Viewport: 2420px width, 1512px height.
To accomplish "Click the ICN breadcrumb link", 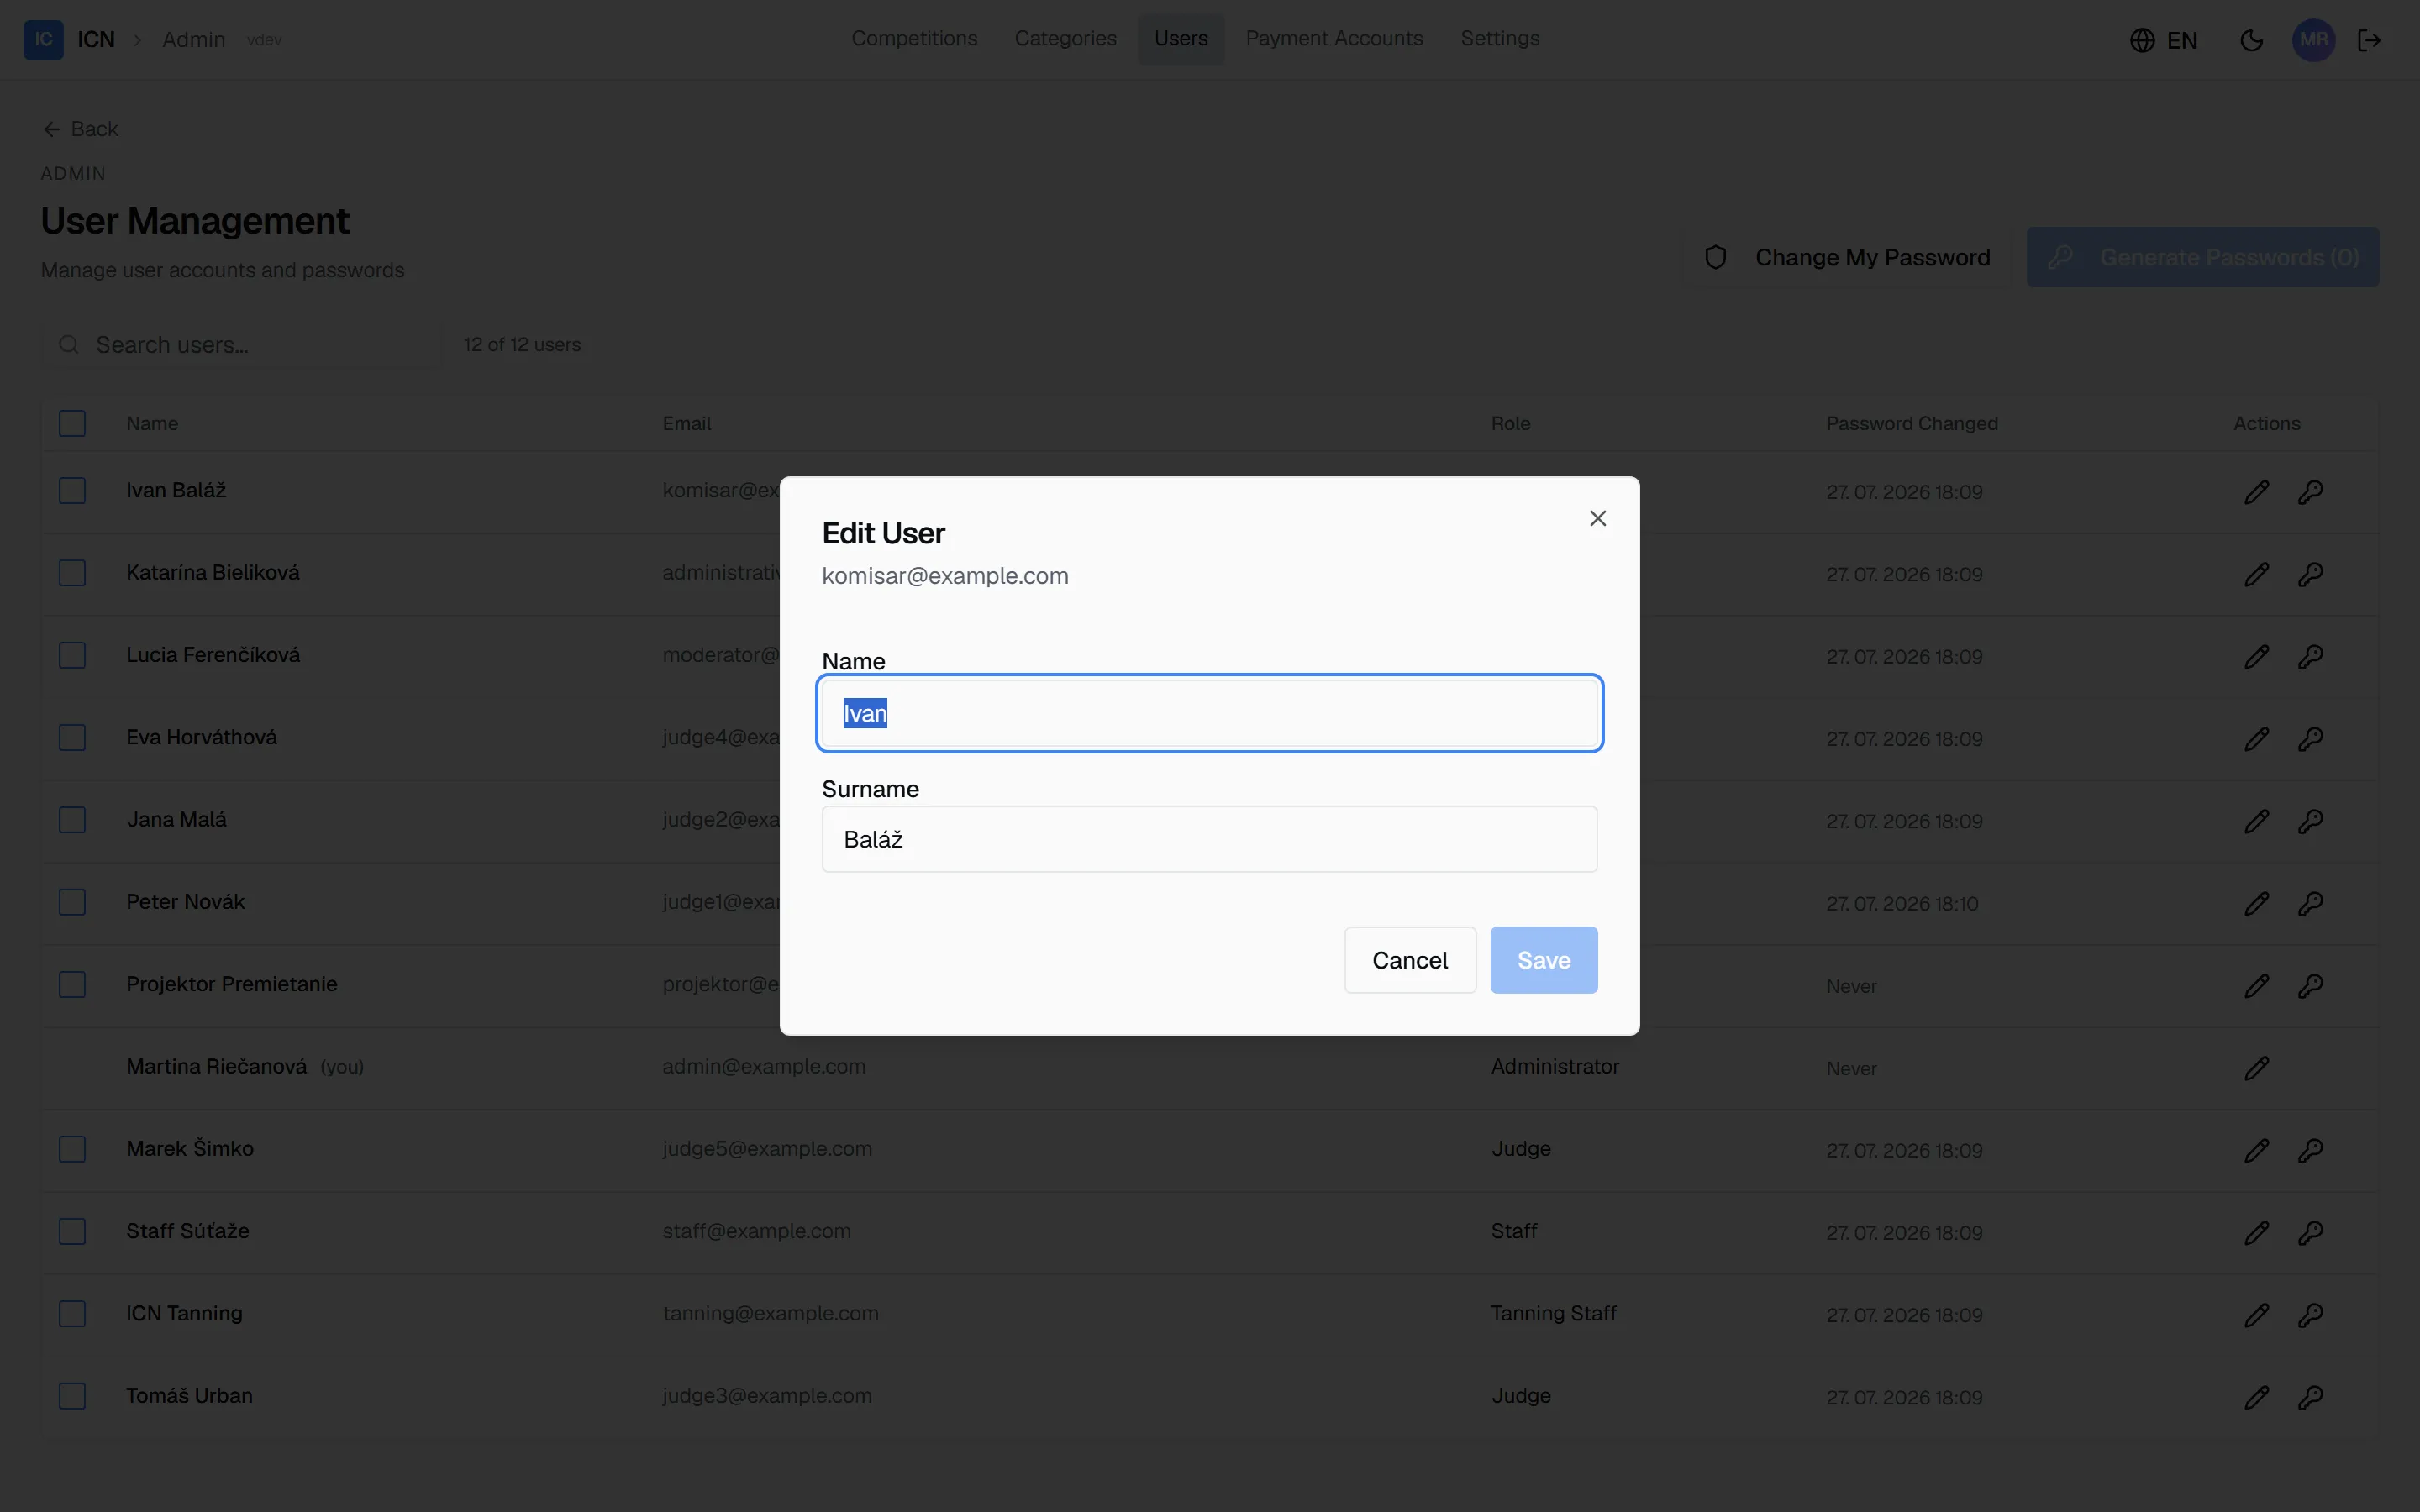I will (96, 40).
